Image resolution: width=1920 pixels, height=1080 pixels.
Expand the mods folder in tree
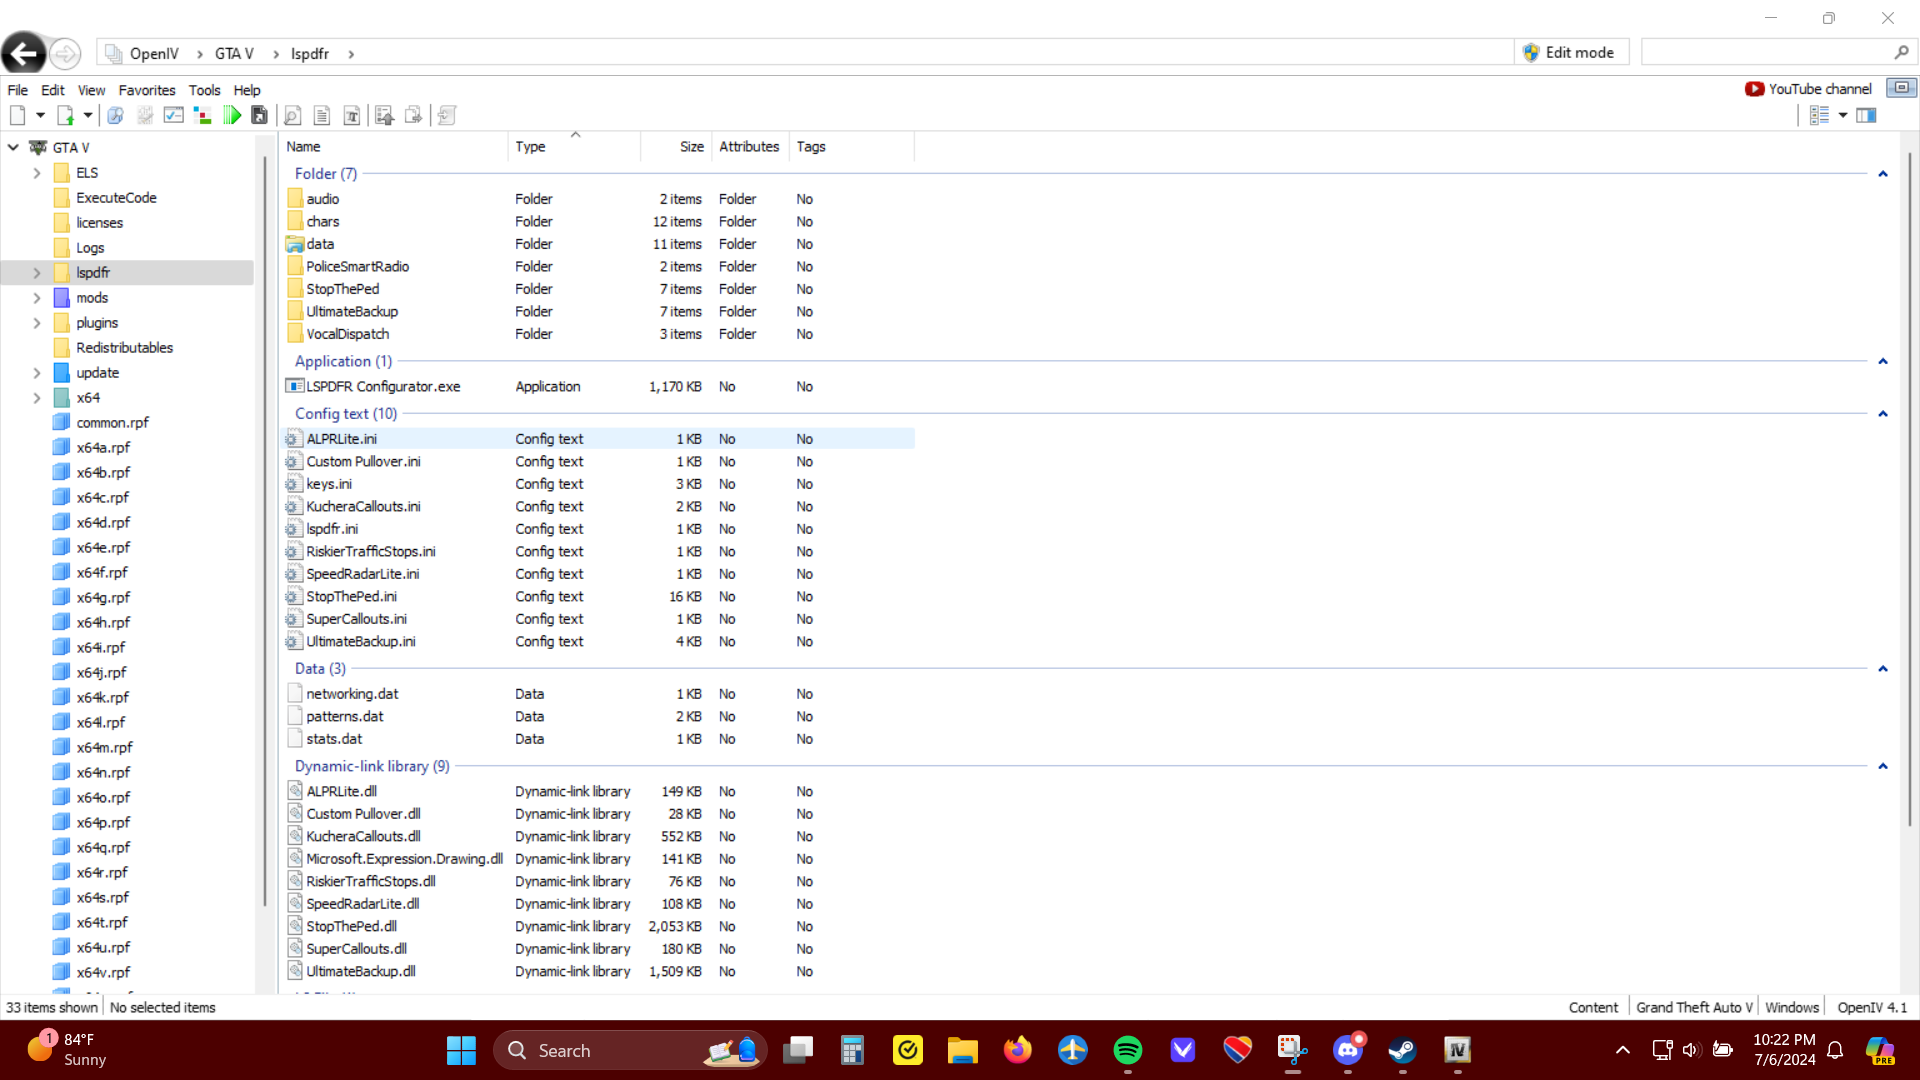(37, 298)
